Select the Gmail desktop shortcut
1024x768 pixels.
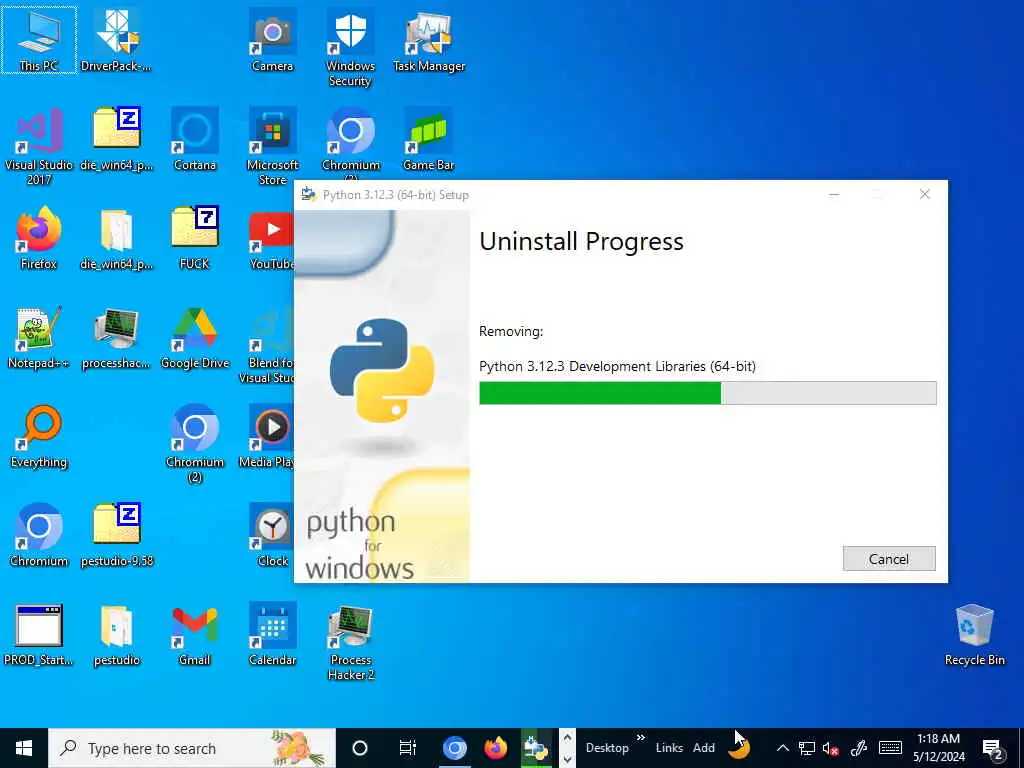point(195,635)
